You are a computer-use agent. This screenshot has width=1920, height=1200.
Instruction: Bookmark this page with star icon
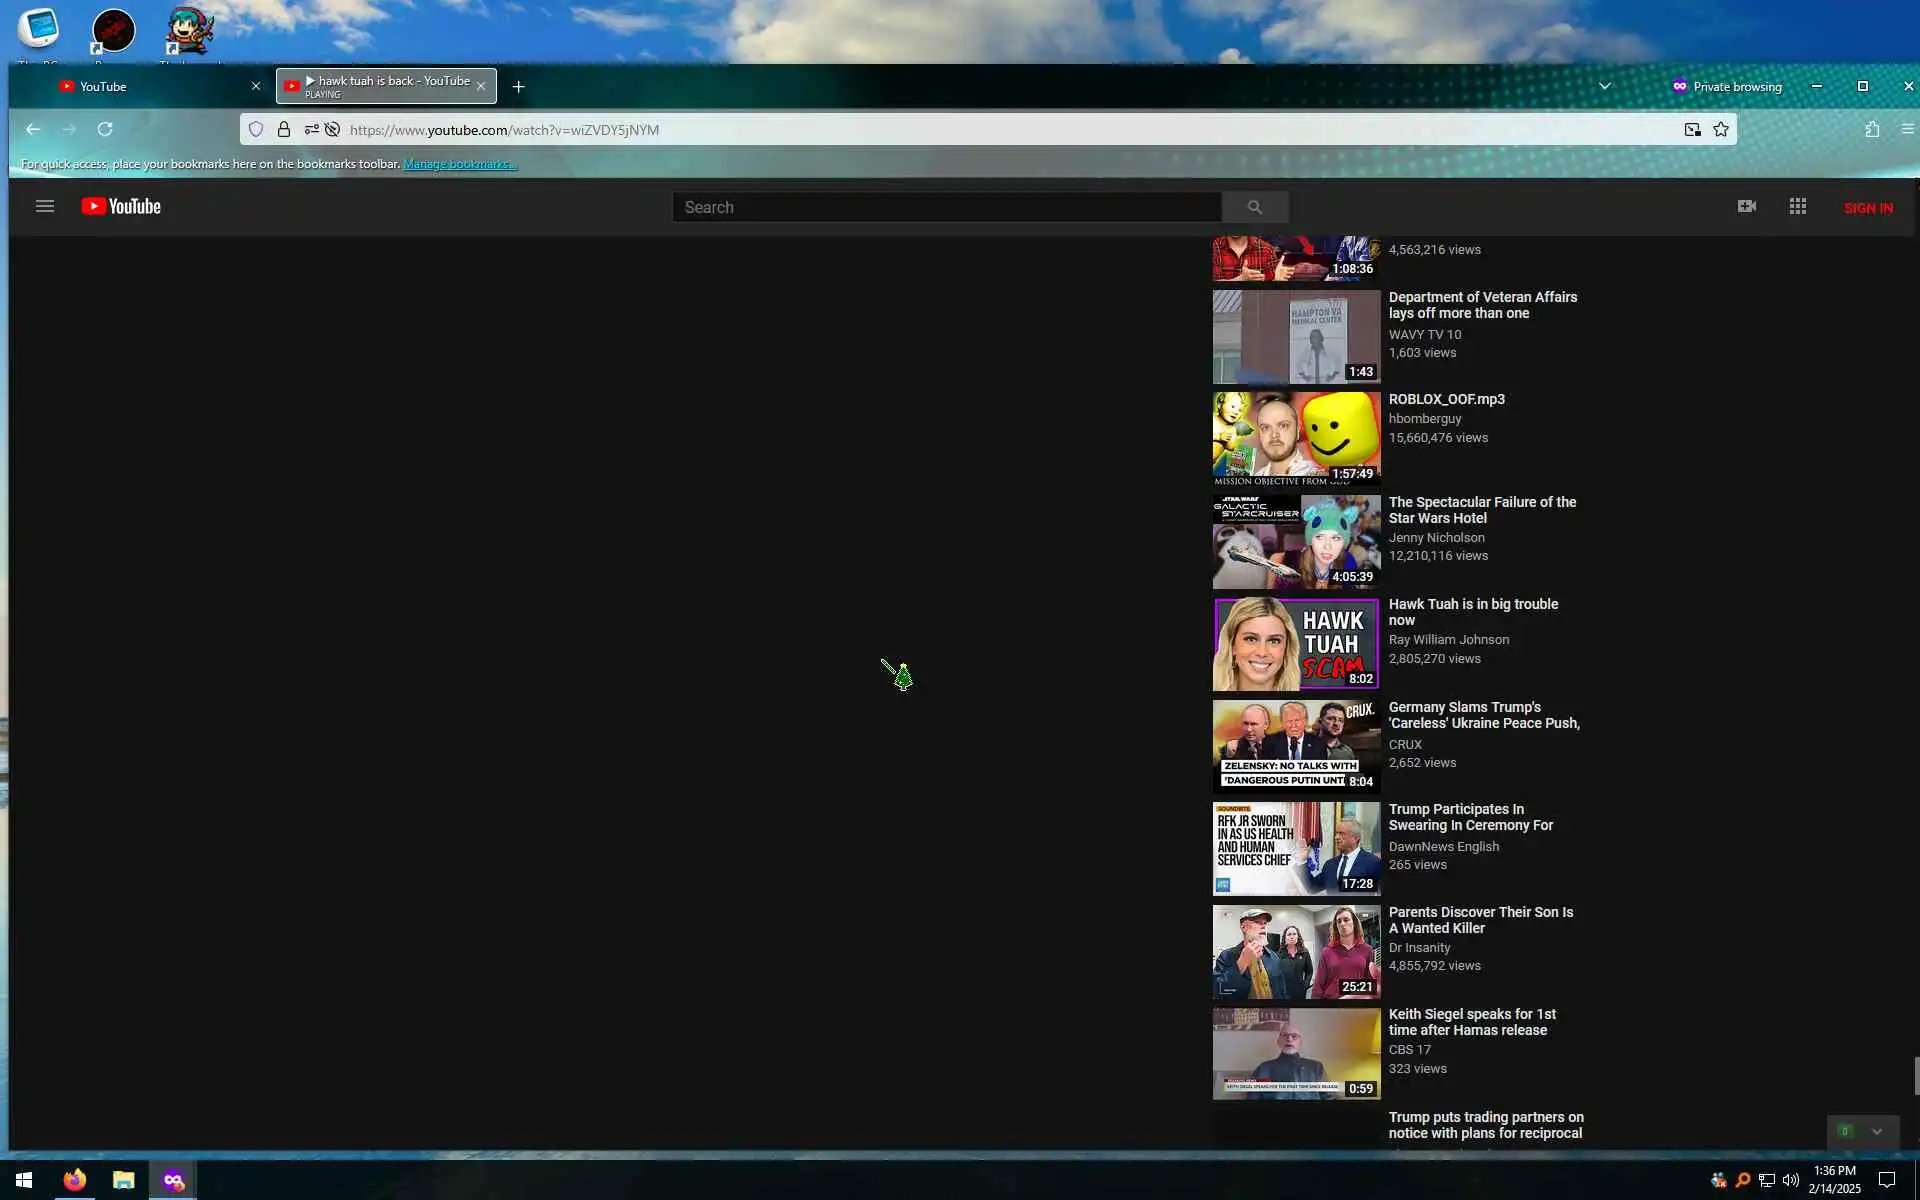(1721, 130)
